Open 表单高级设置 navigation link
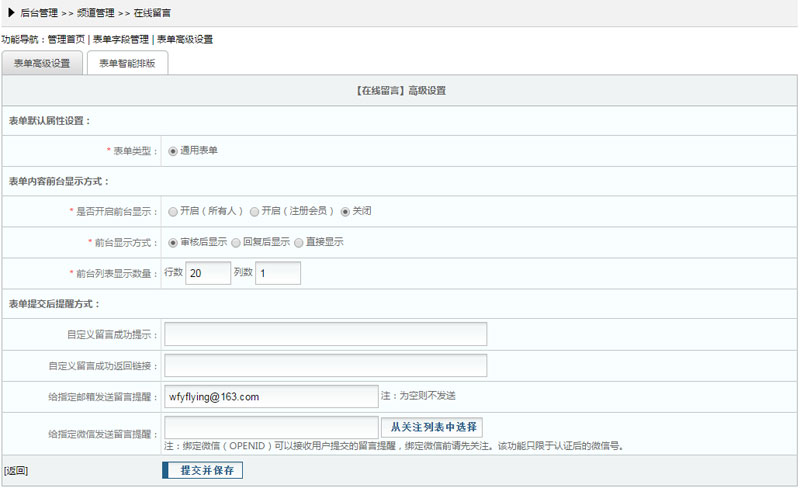Screen dimensions: 800x488 point(185,40)
